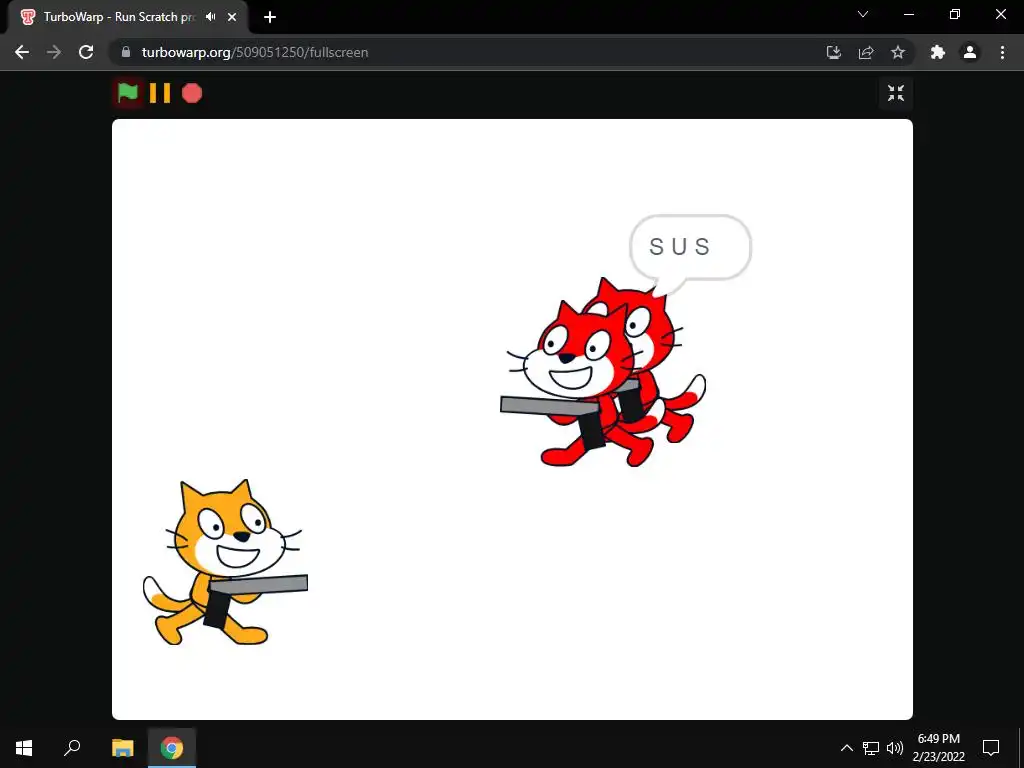Show hidden system tray icons
This screenshot has height=768, width=1024.
[x=846, y=748]
